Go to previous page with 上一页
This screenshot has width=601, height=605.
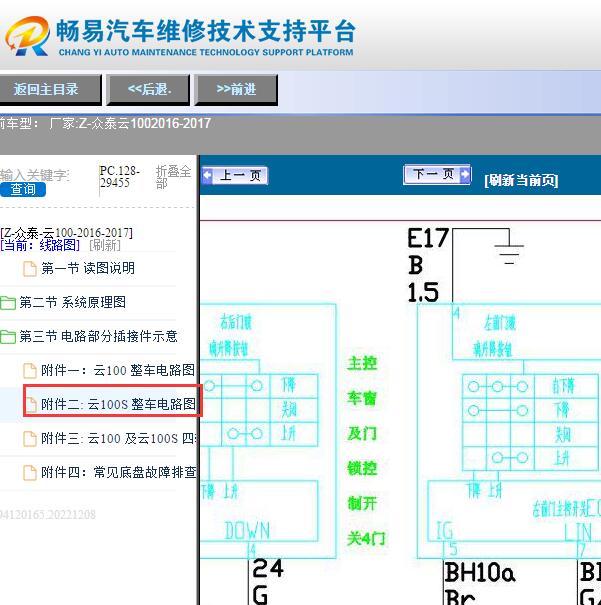[235, 176]
